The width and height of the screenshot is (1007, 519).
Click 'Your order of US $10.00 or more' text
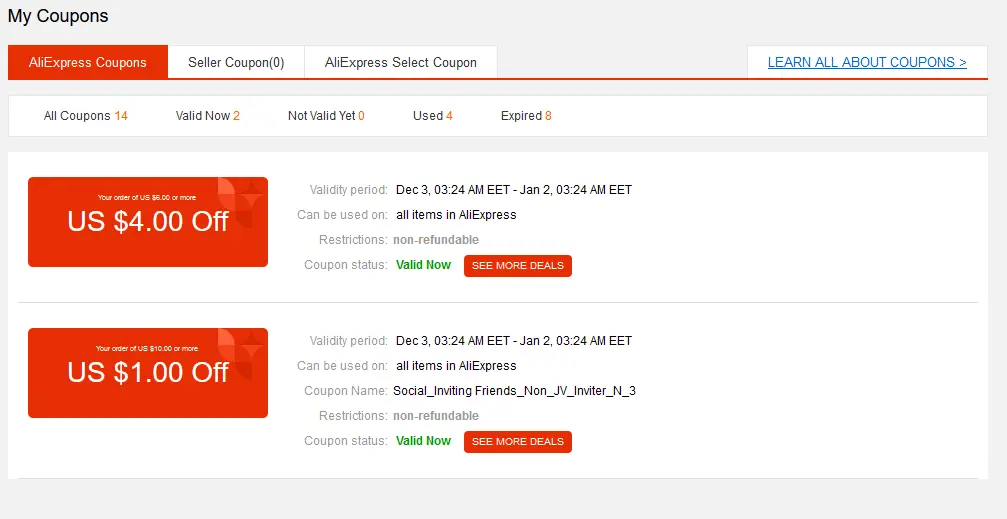[147, 348]
